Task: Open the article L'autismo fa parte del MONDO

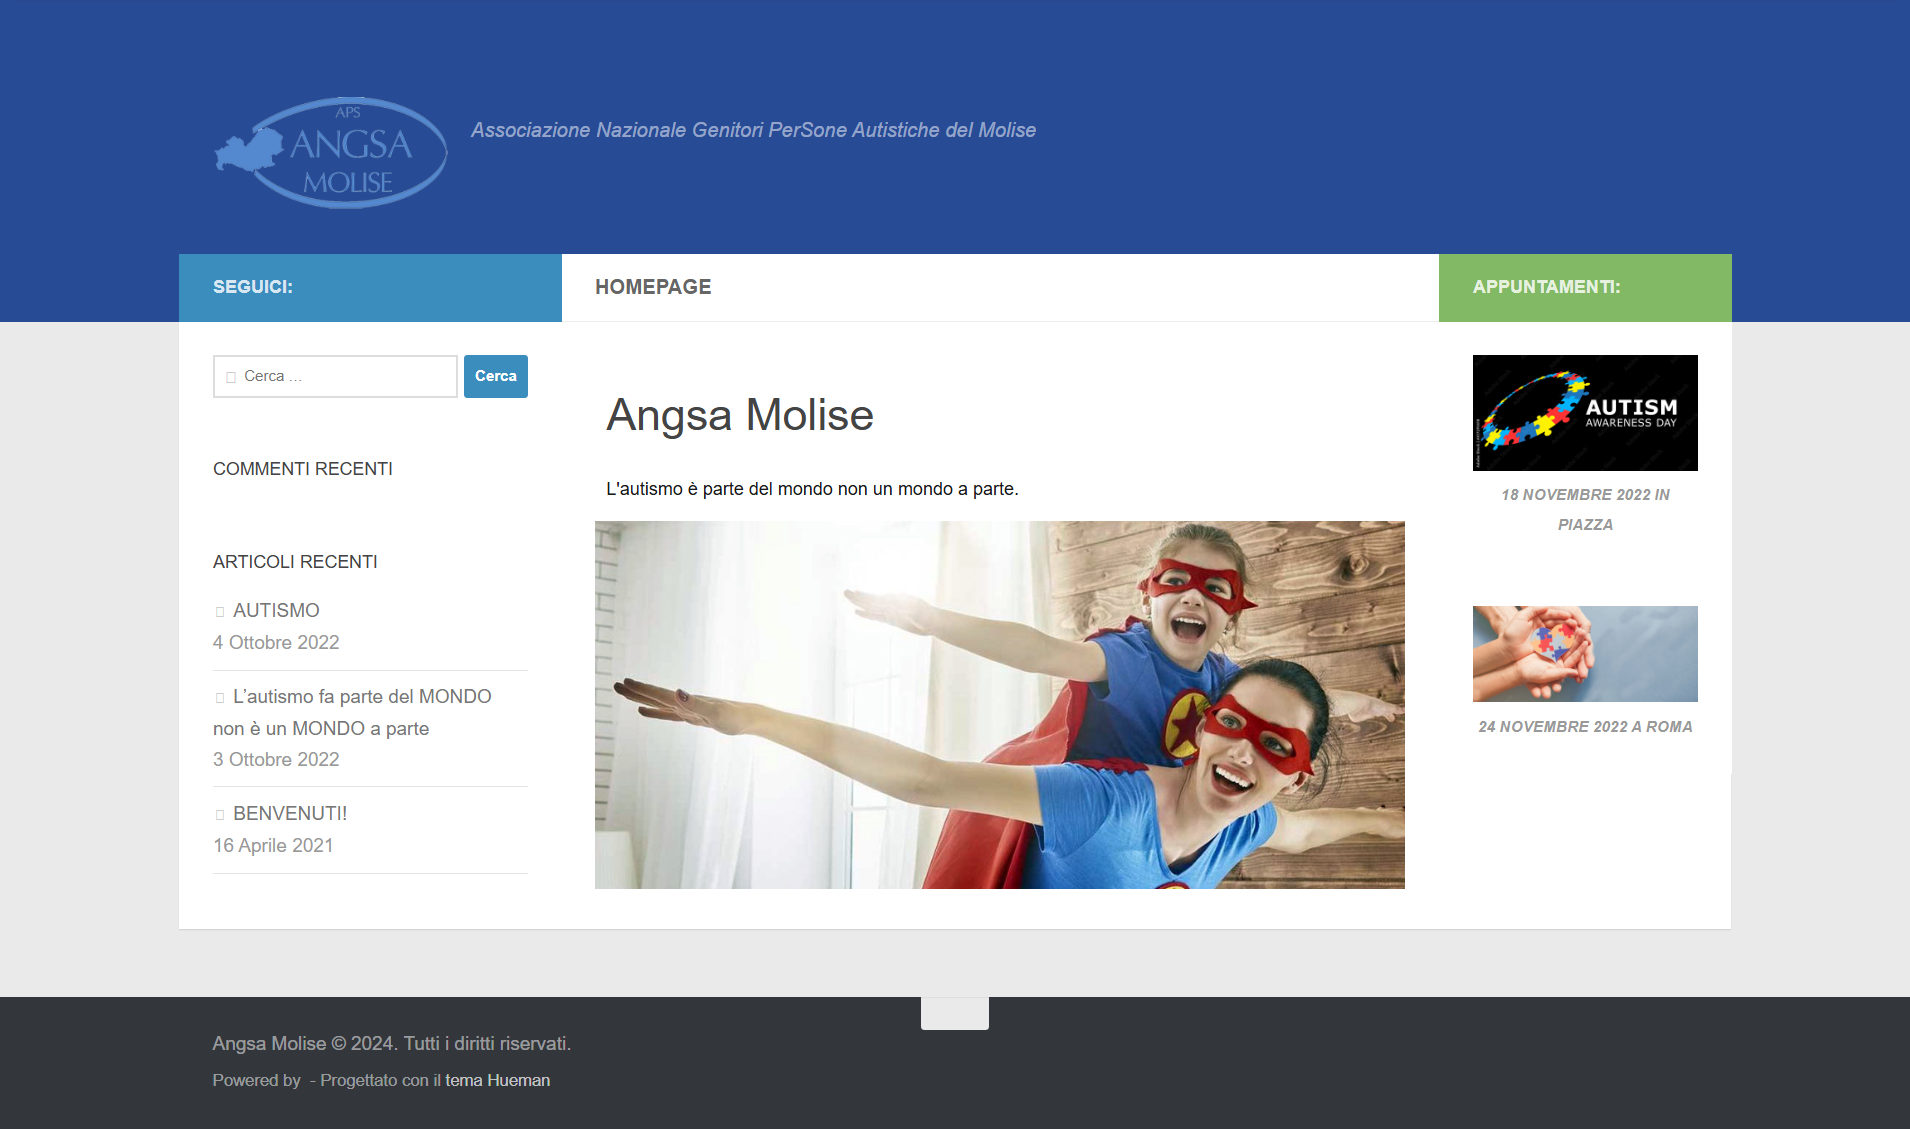Action: (352, 712)
